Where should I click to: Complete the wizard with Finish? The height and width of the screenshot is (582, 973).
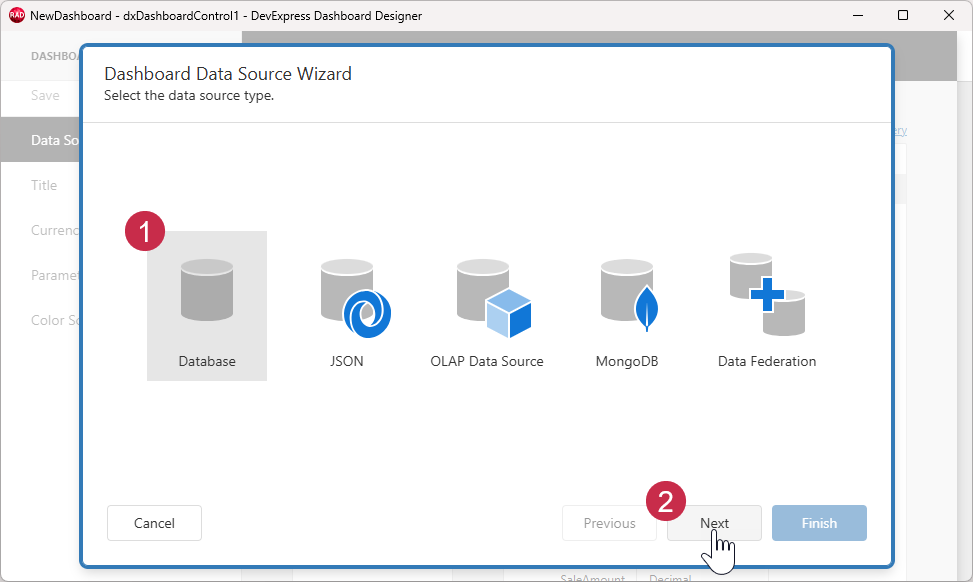[x=819, y=523]
